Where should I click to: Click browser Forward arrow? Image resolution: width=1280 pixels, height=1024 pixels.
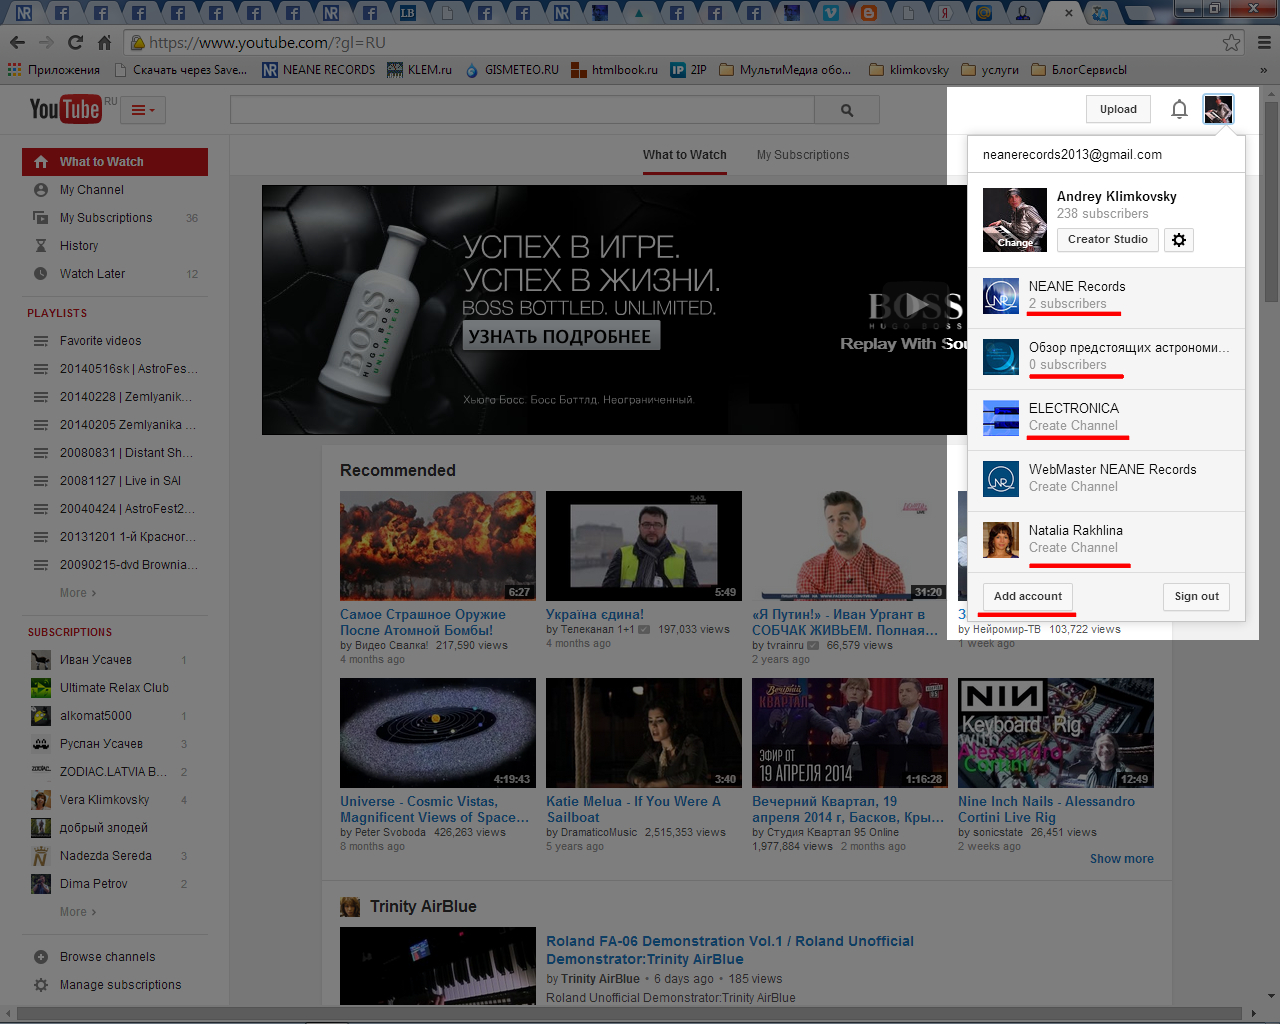[46, 42]
